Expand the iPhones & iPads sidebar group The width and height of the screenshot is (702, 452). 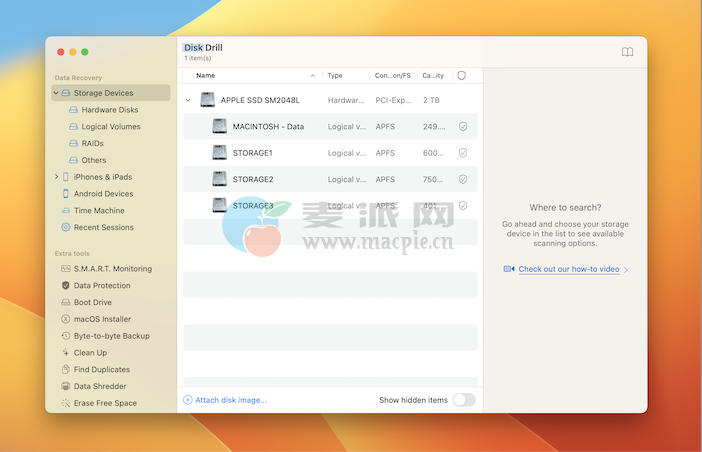point(56,177)
